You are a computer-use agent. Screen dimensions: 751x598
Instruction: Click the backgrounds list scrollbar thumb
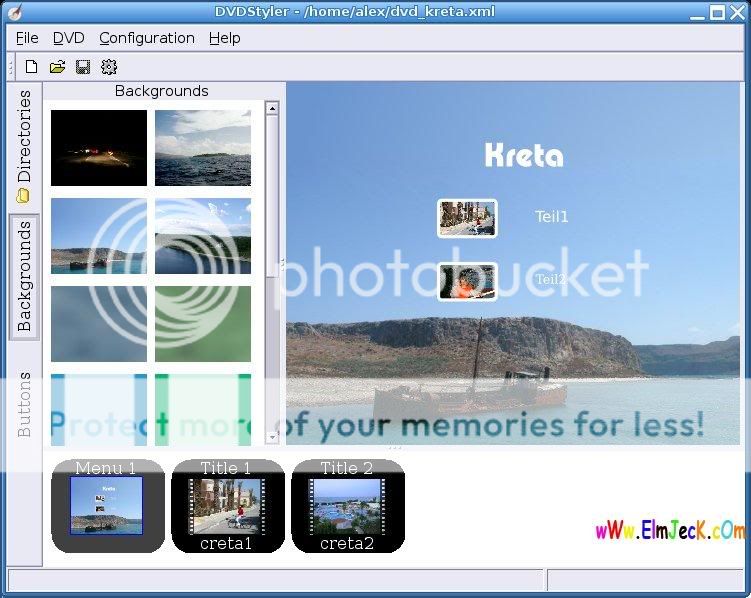[x=272, y=196]
